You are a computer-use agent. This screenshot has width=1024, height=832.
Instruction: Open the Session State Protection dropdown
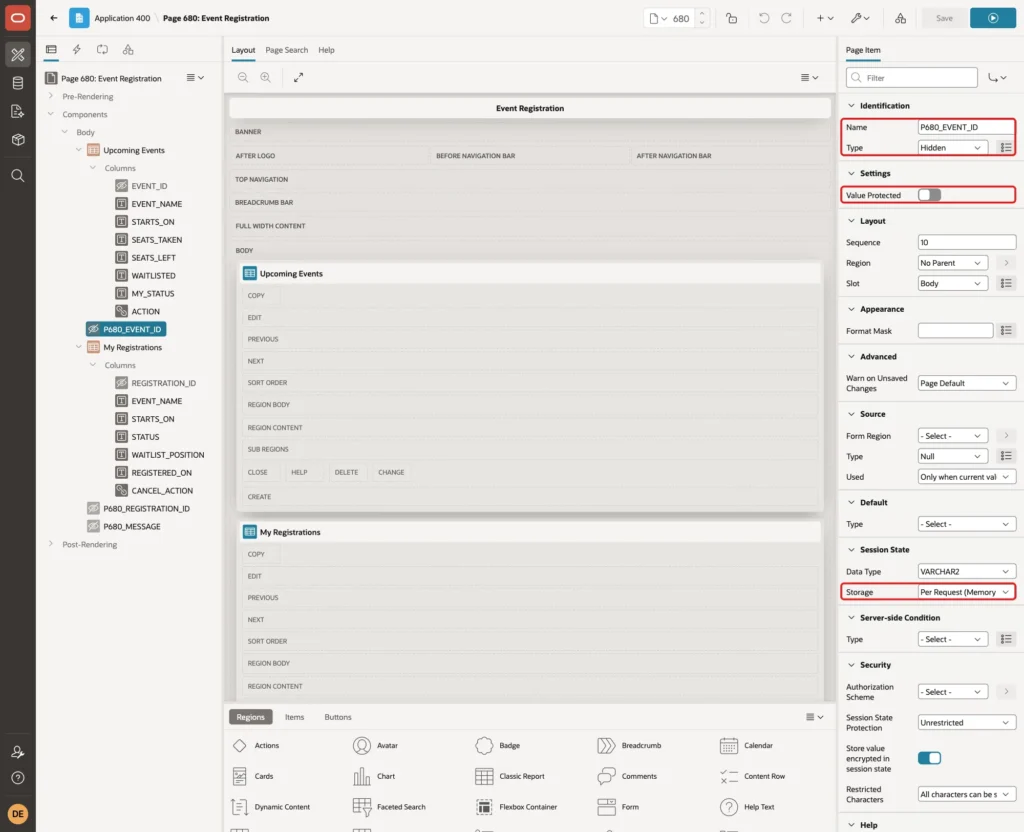(x=966, y=723)
